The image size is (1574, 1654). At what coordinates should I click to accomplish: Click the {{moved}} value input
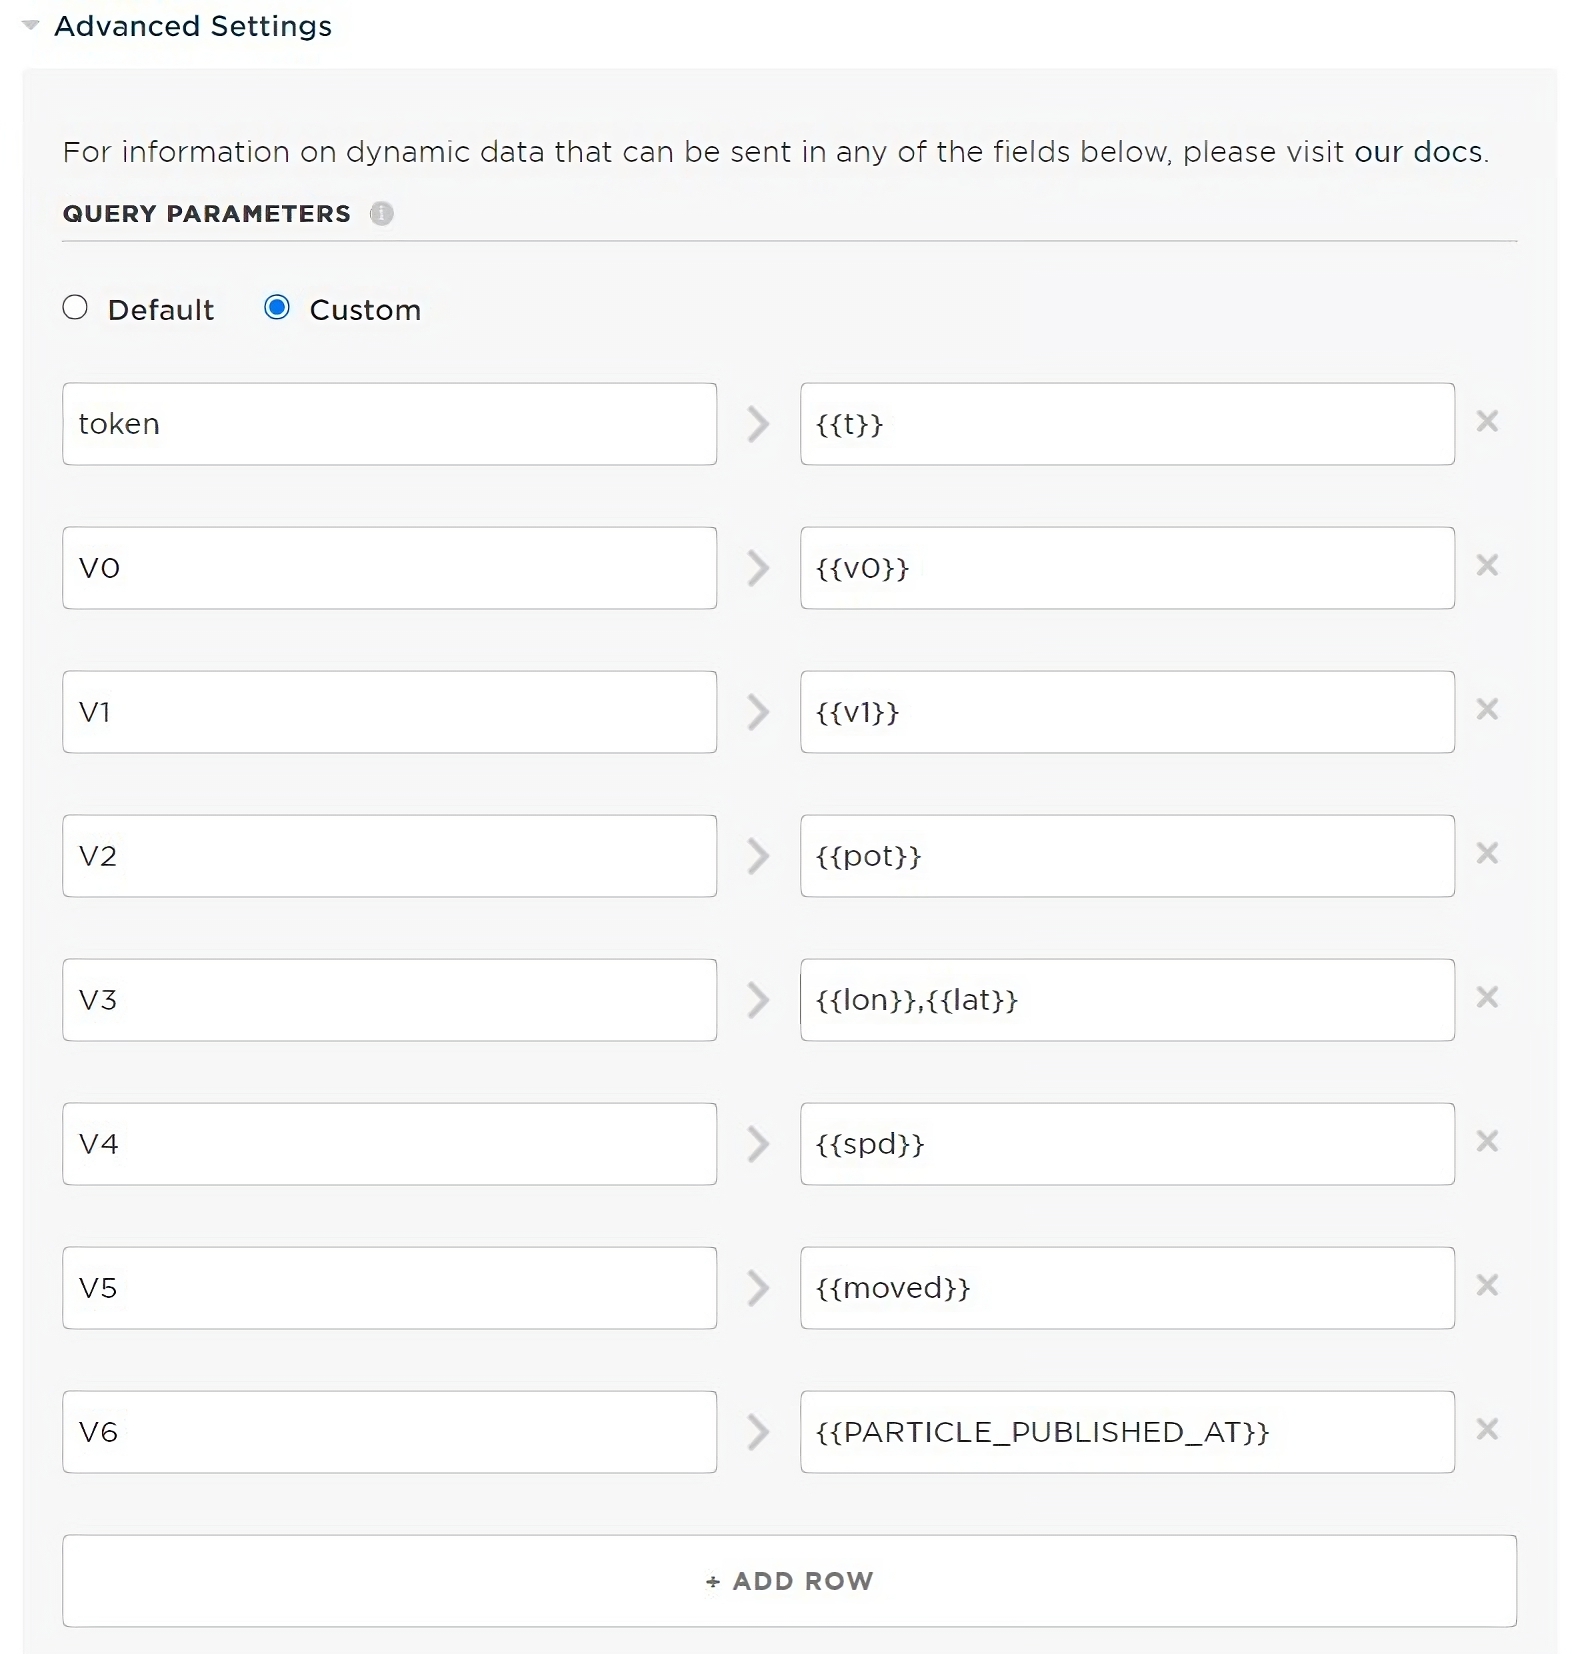point(1127,1288)
